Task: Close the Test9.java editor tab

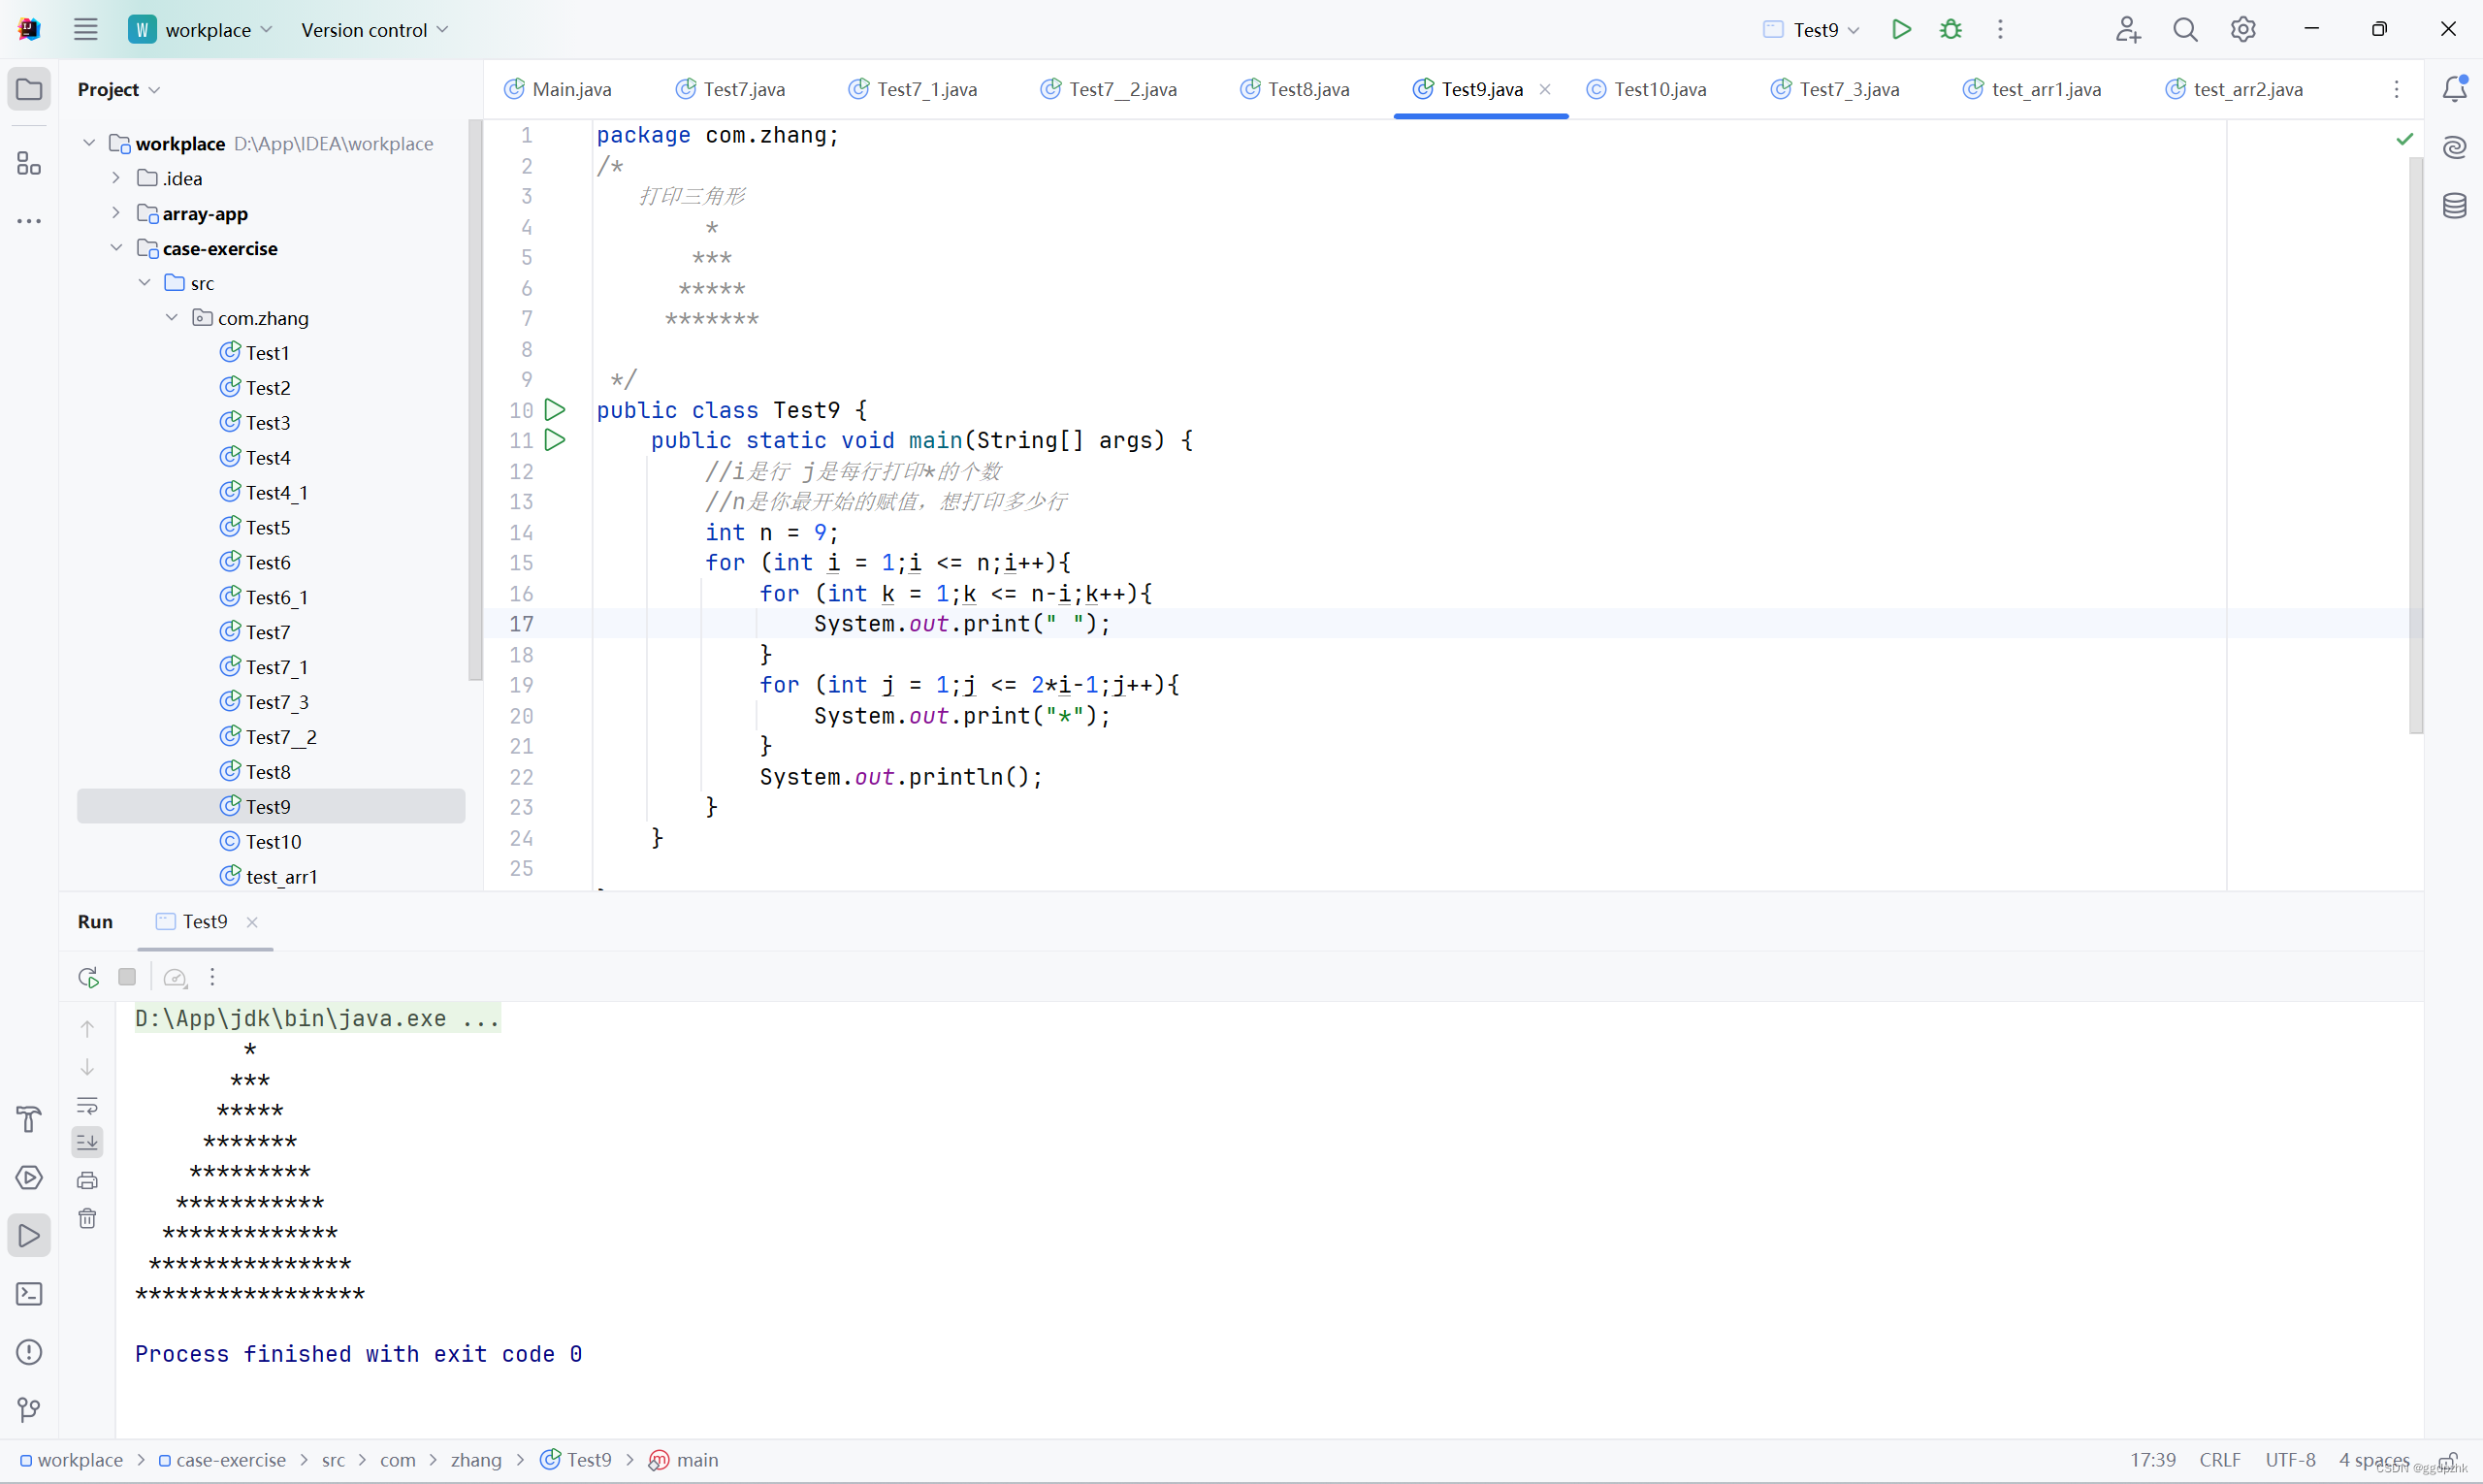Action: point(1545,89)
